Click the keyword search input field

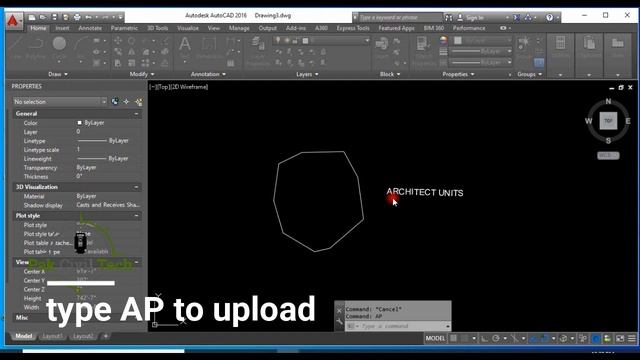point(400,18)
